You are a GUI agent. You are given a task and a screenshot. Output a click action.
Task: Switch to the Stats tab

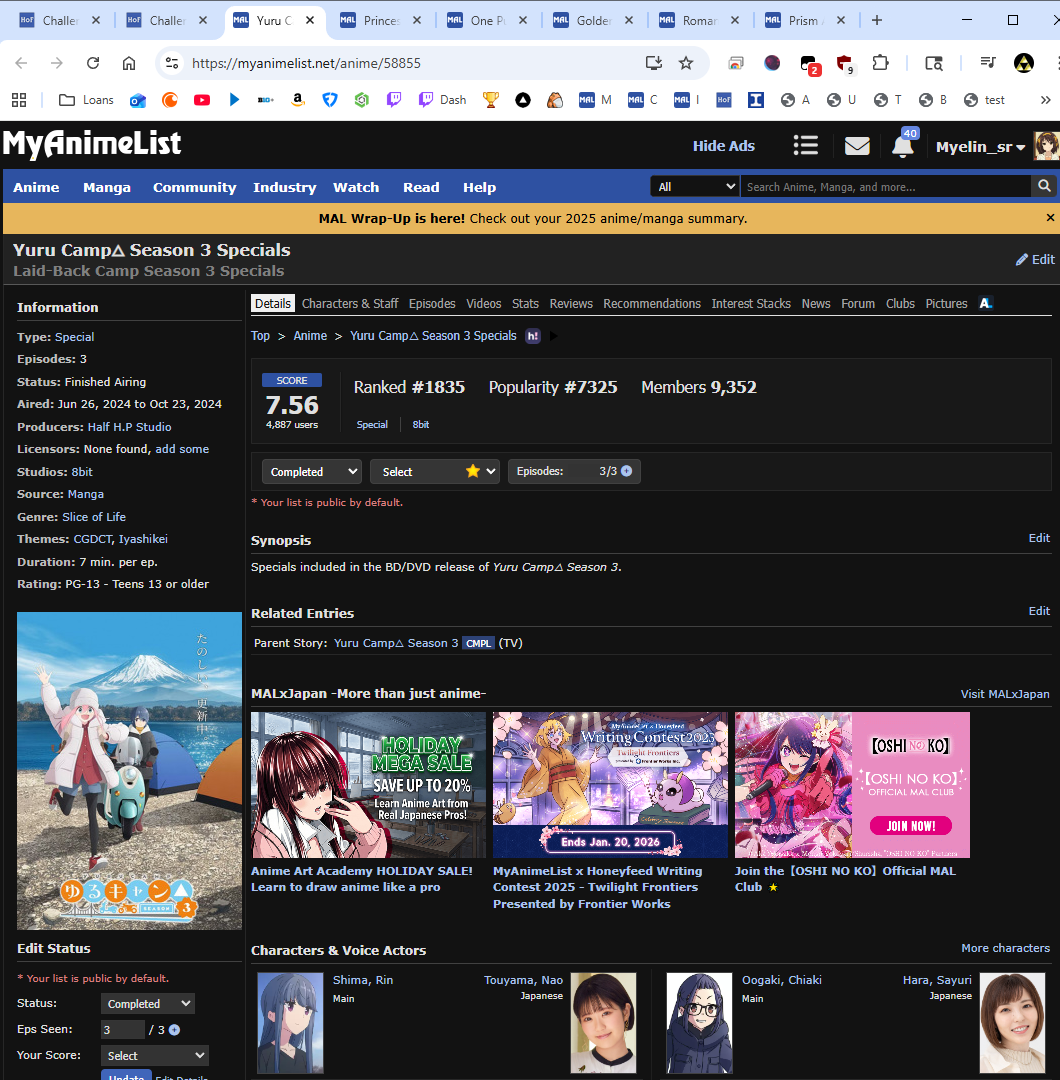(x=525, y=304)
